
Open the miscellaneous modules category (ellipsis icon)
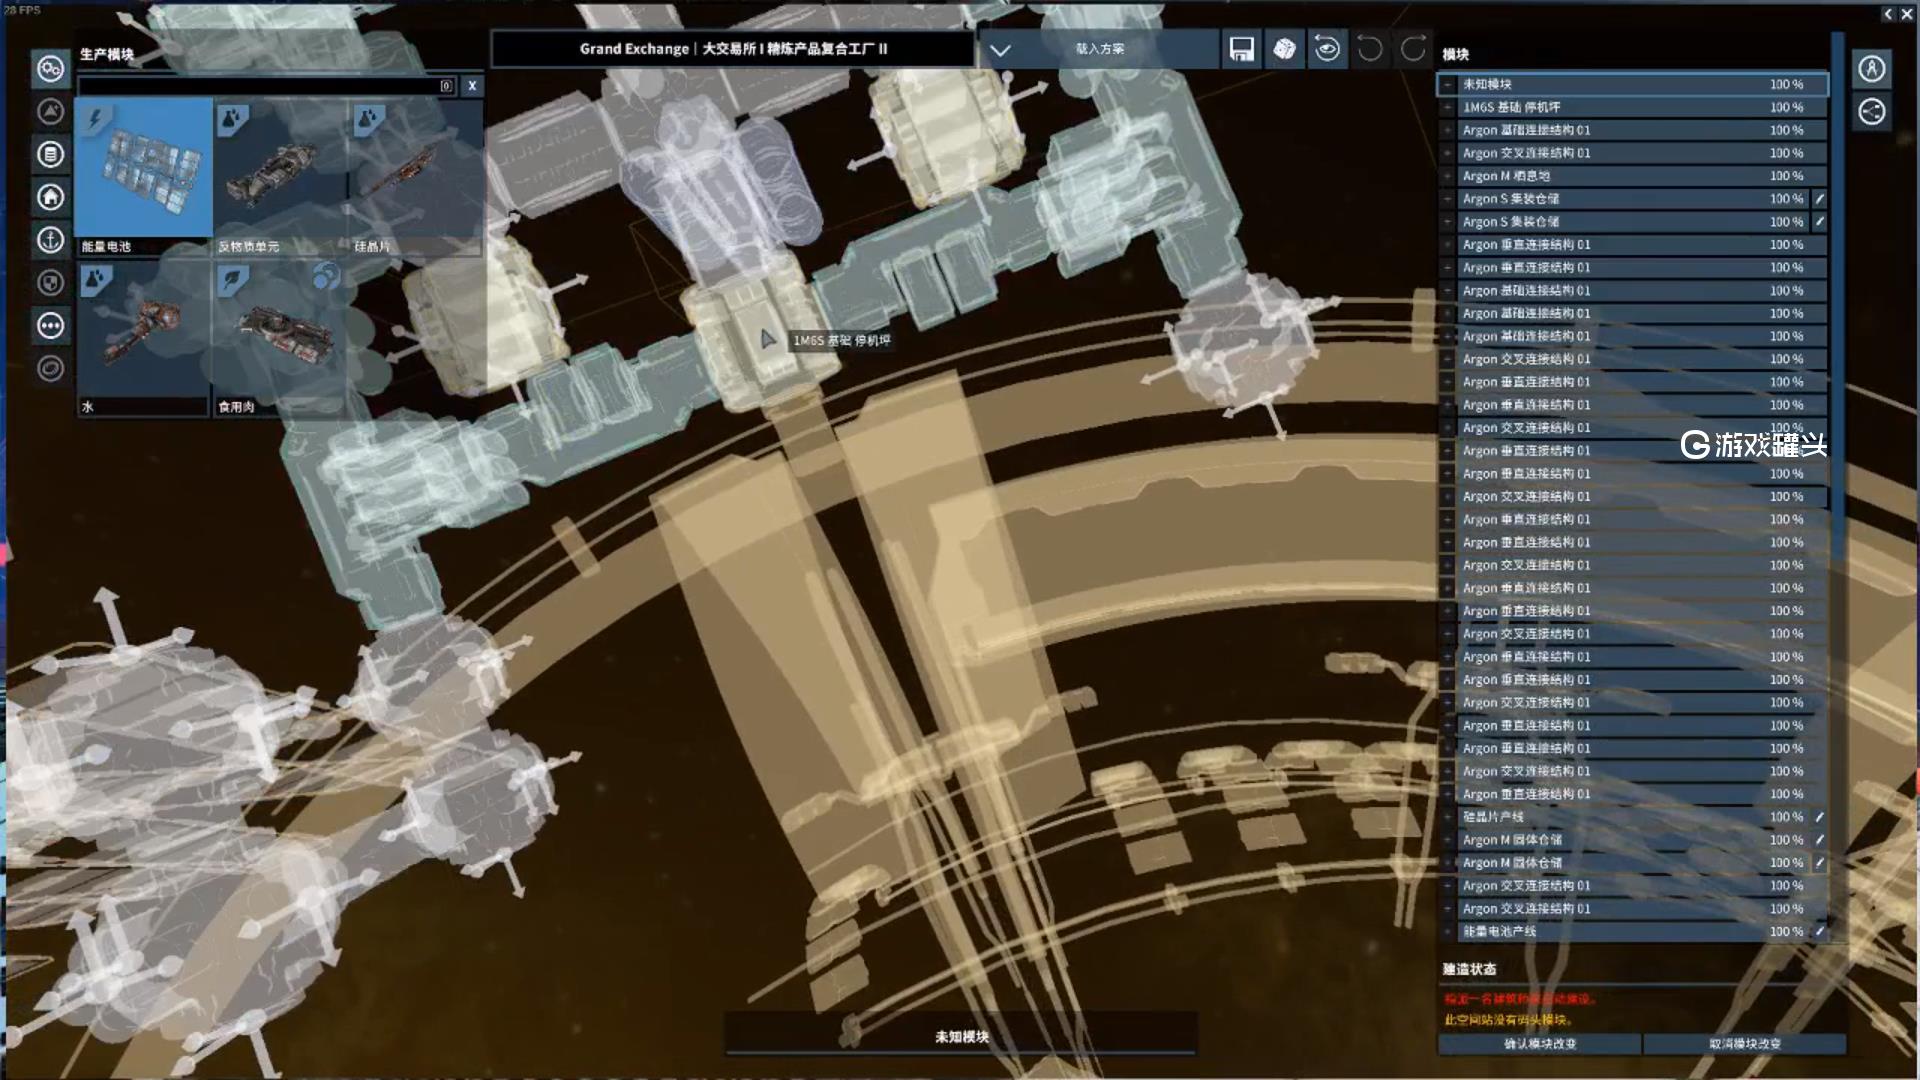pyautogui.click(x=50, y=325)
